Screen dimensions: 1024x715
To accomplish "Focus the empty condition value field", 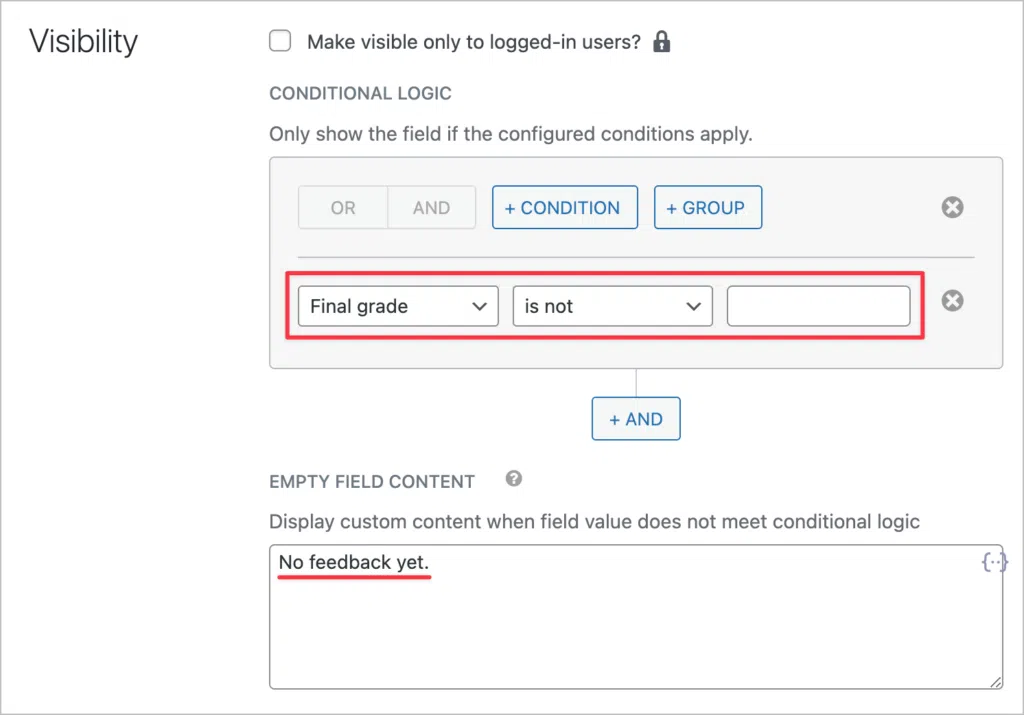I will point(818,307).
